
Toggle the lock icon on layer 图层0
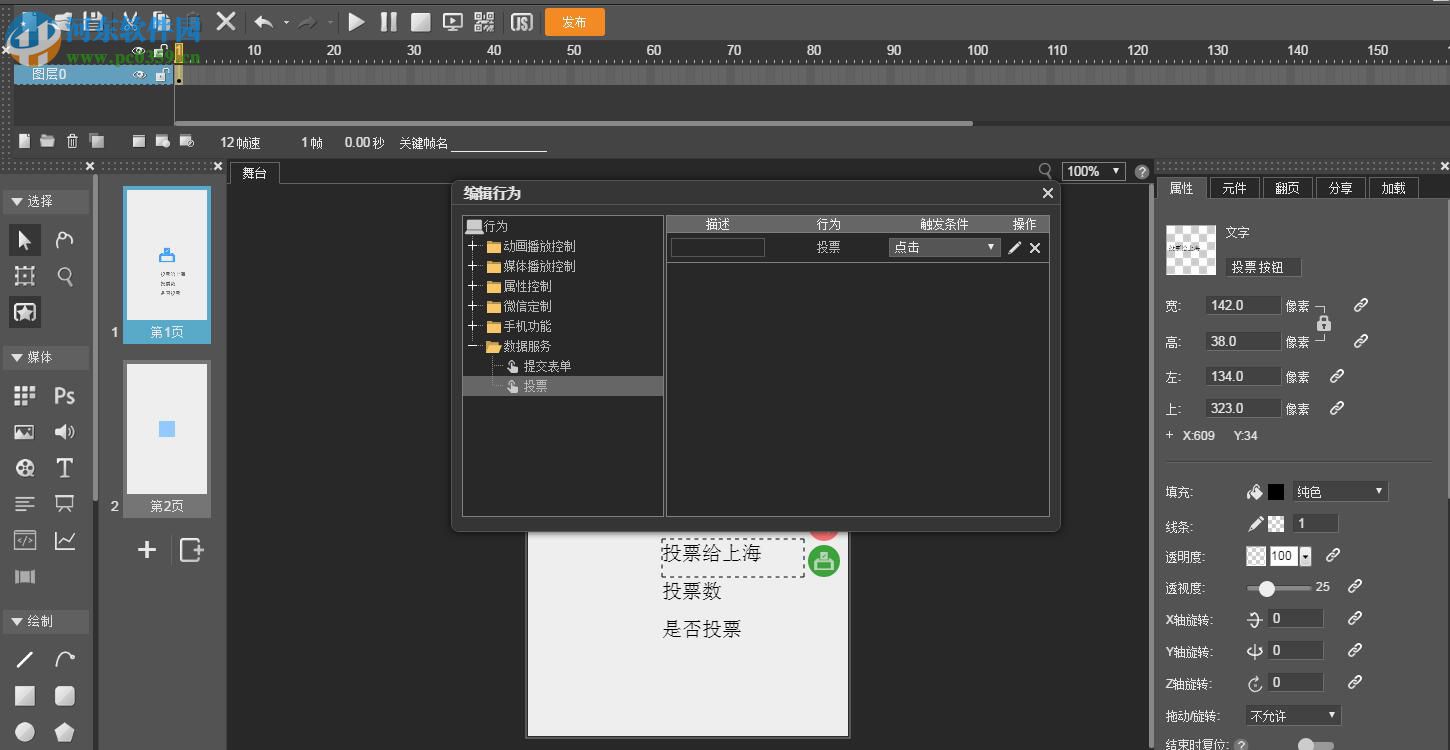coord(161,74)
